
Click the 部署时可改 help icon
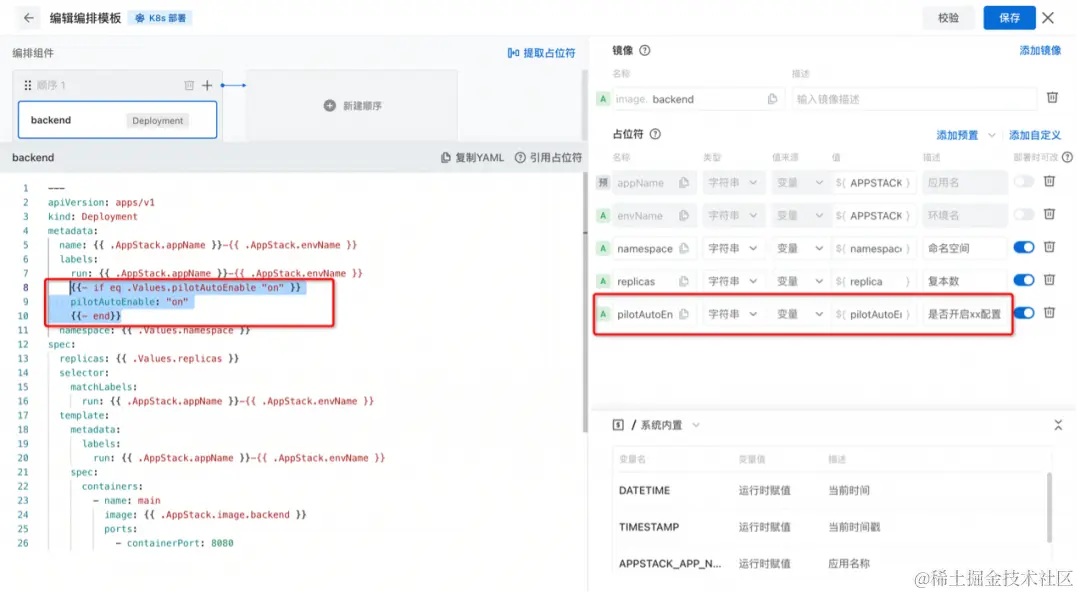1067,157
